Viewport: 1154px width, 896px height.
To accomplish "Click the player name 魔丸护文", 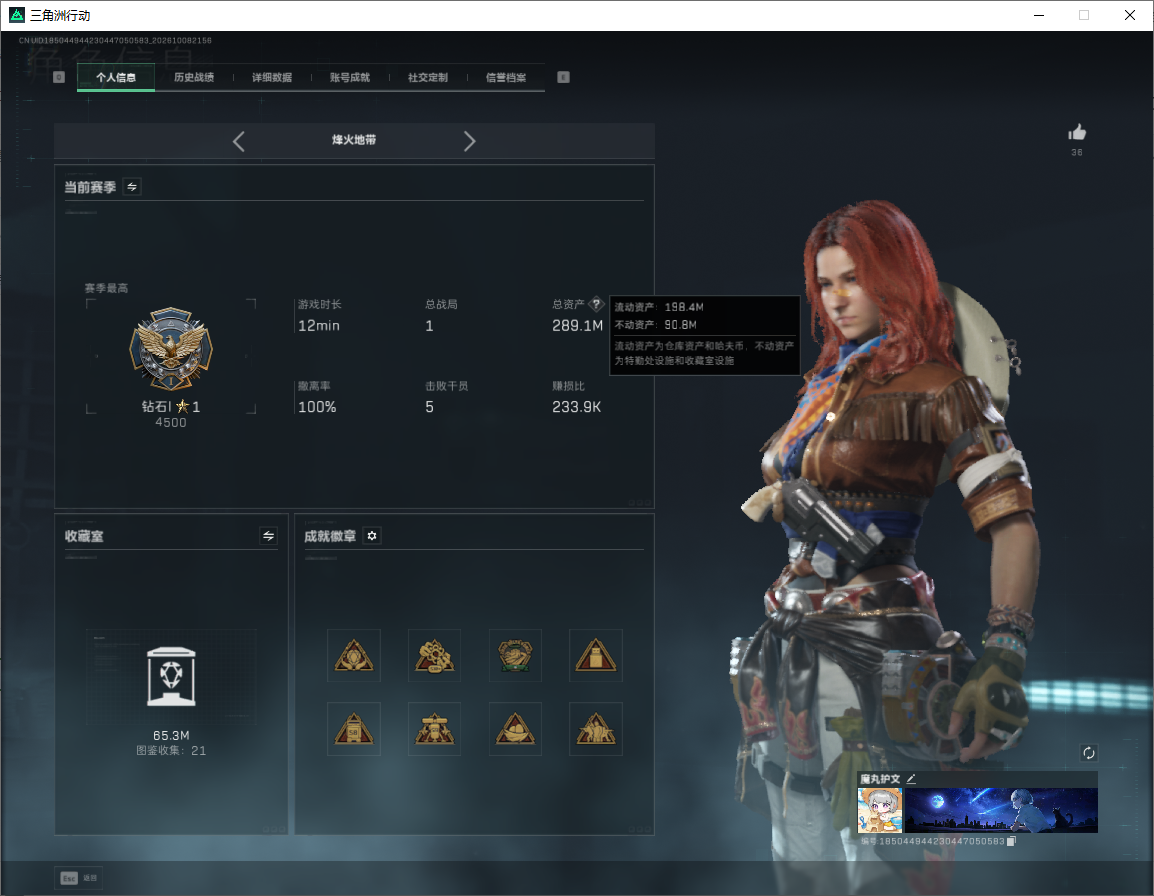I will 880,779.
